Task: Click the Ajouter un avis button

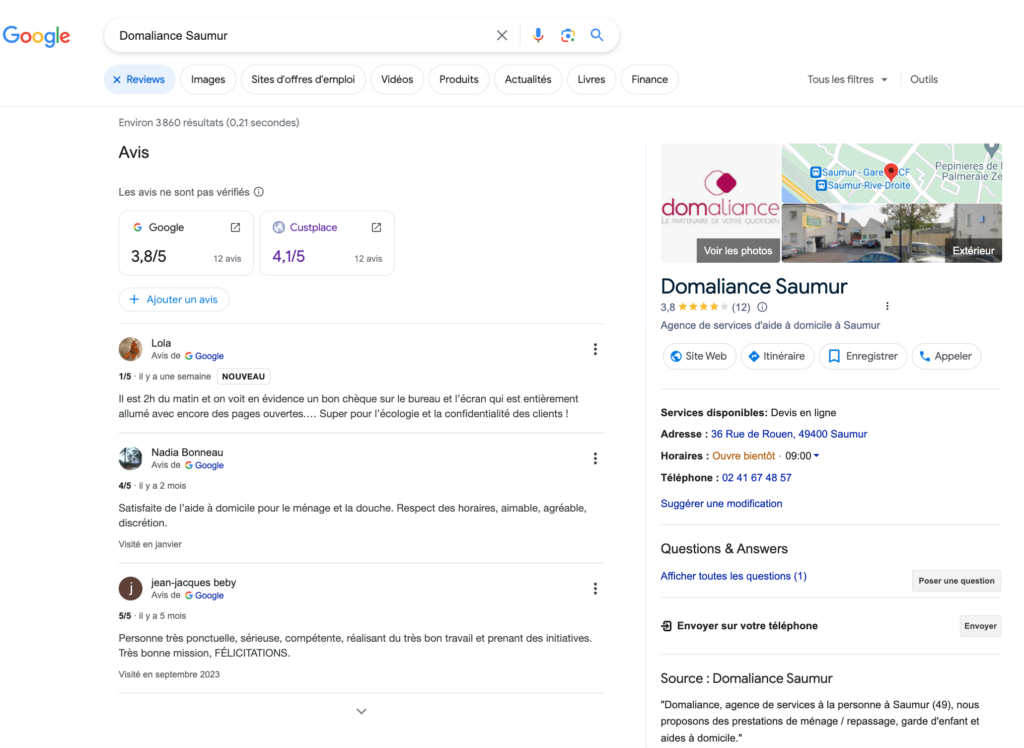Action: pyautogui.click(x=174, y=299)
